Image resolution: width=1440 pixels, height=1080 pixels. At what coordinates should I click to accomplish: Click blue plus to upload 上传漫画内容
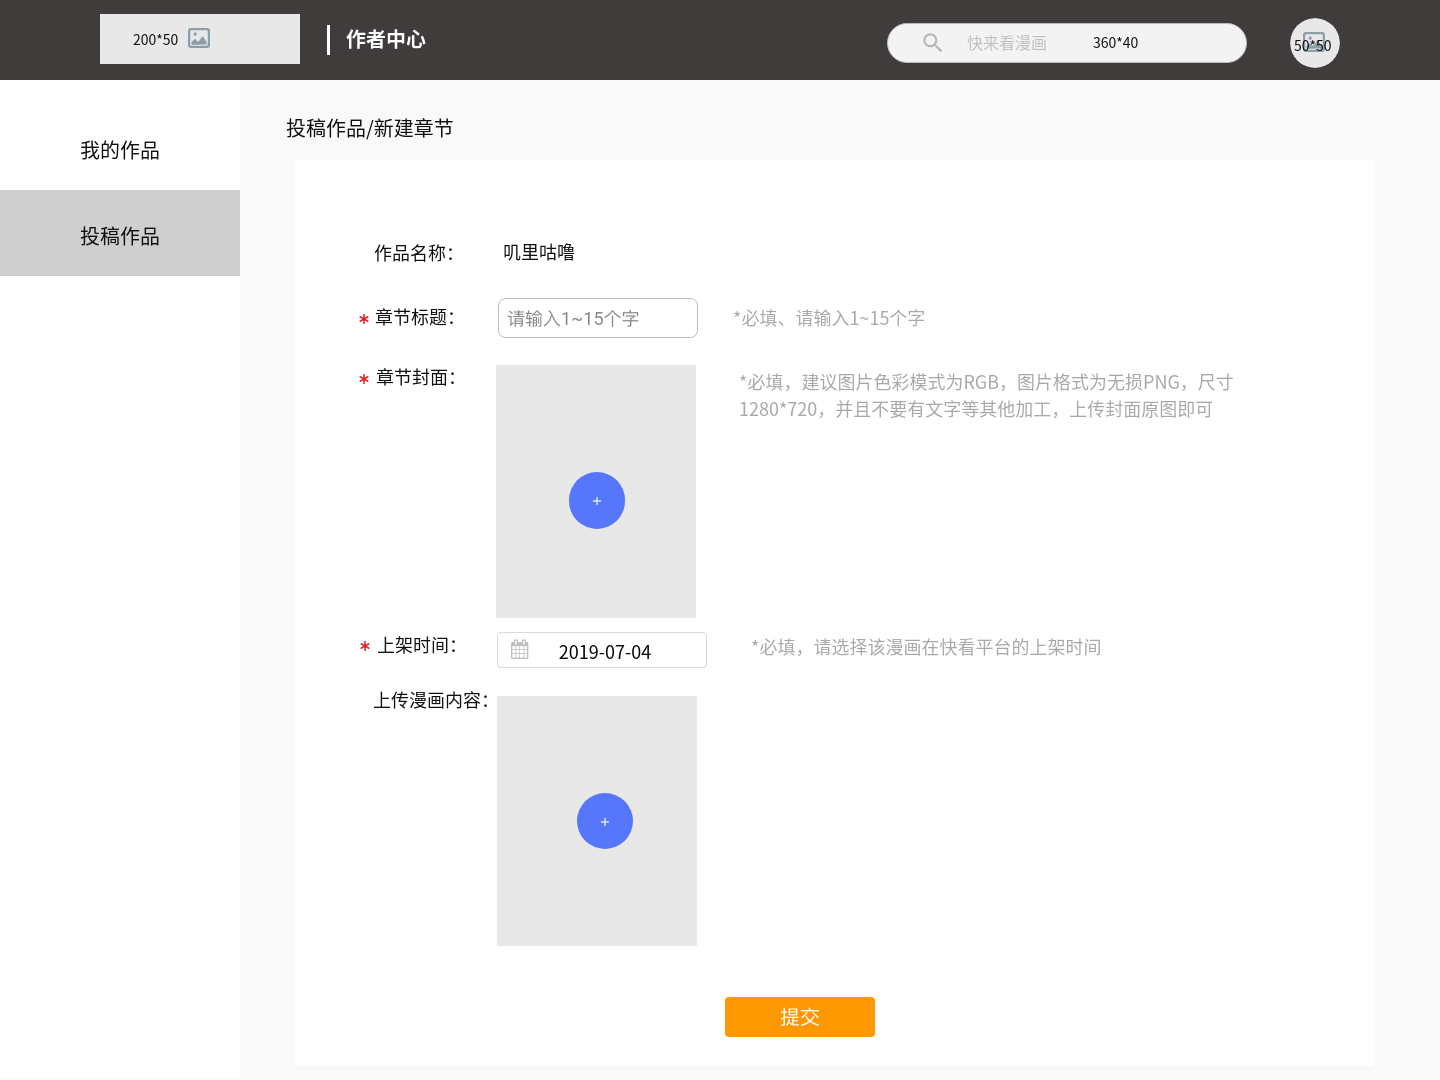point(605,820)
